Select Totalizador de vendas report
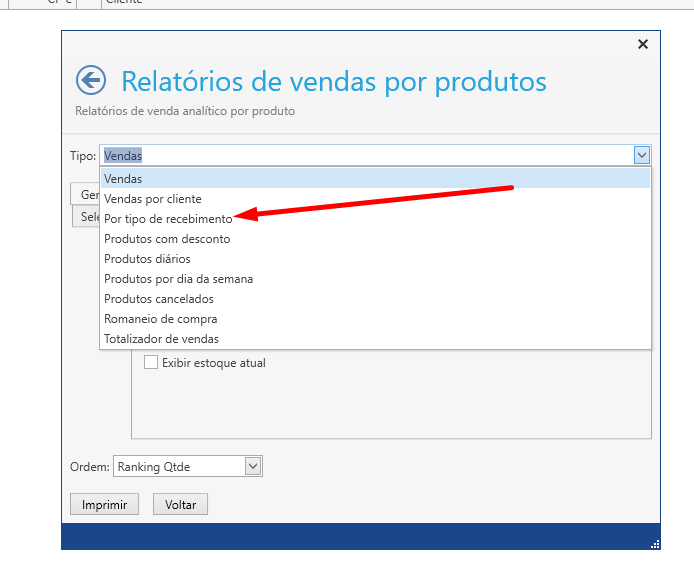 tap(161, 339)
